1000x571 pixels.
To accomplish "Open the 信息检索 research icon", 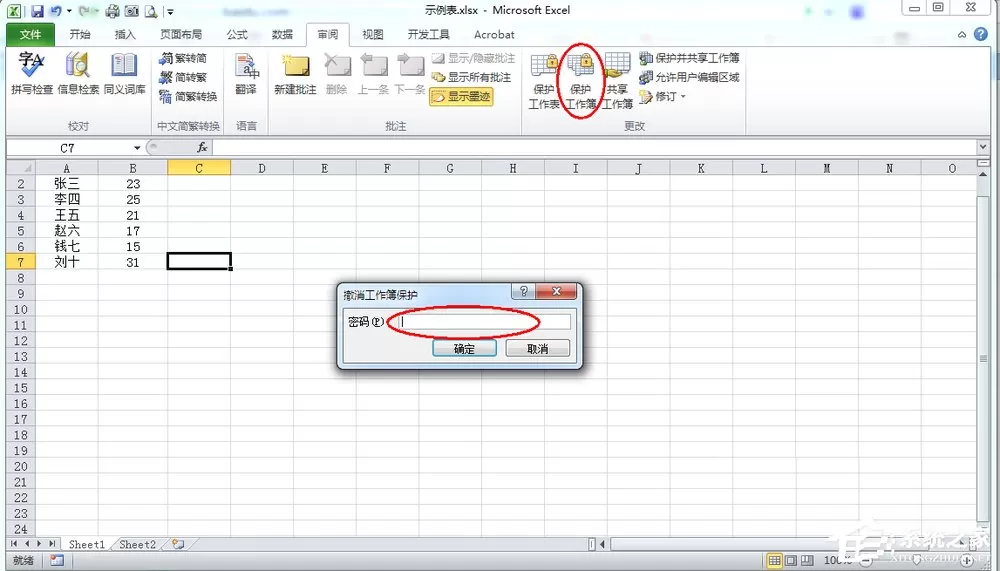I will tap(78, 74).
